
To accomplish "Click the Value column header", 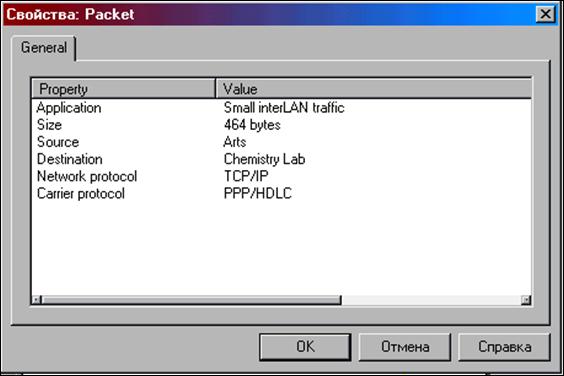I will click(374, 89).
